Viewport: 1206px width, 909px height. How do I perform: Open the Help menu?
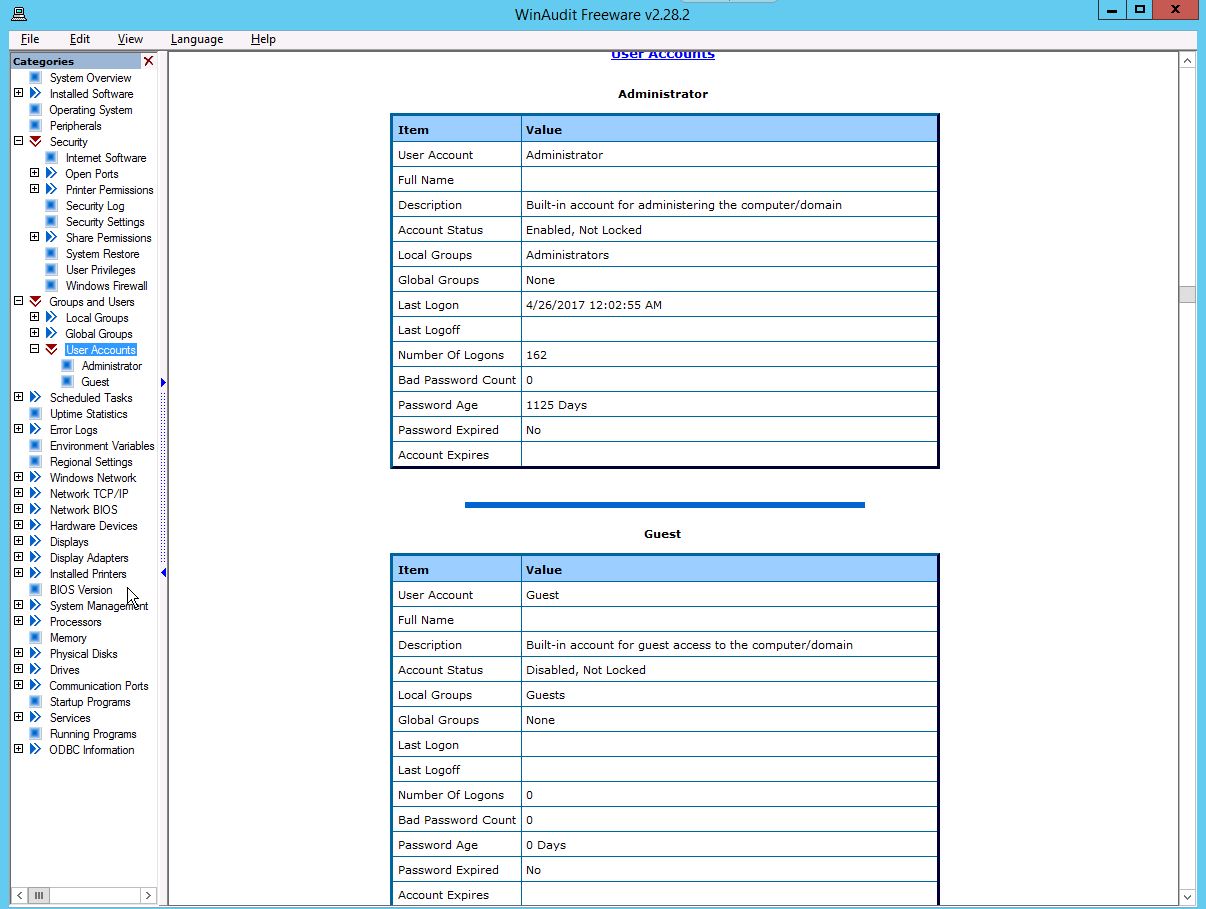263,39
